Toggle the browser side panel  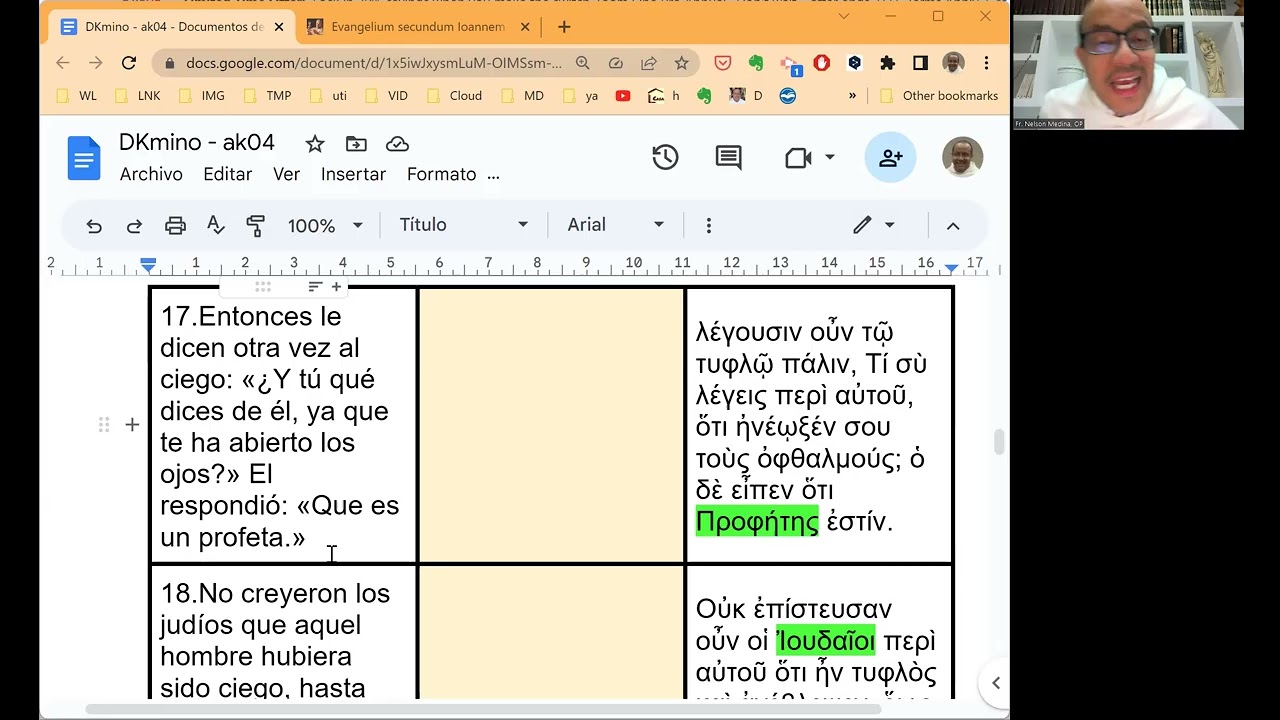tap(920, 63)
